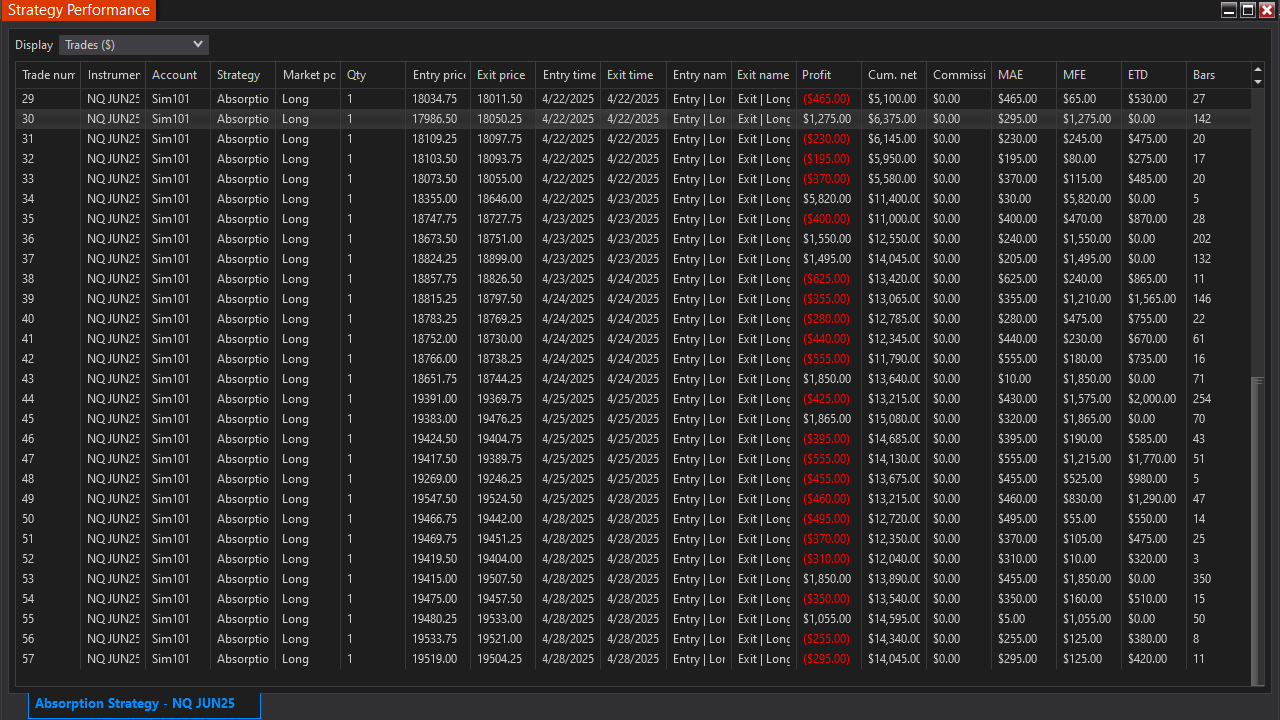Select entry price 19469.75 cell
The image size is (1280, 720).
click(x=438, y=539)
